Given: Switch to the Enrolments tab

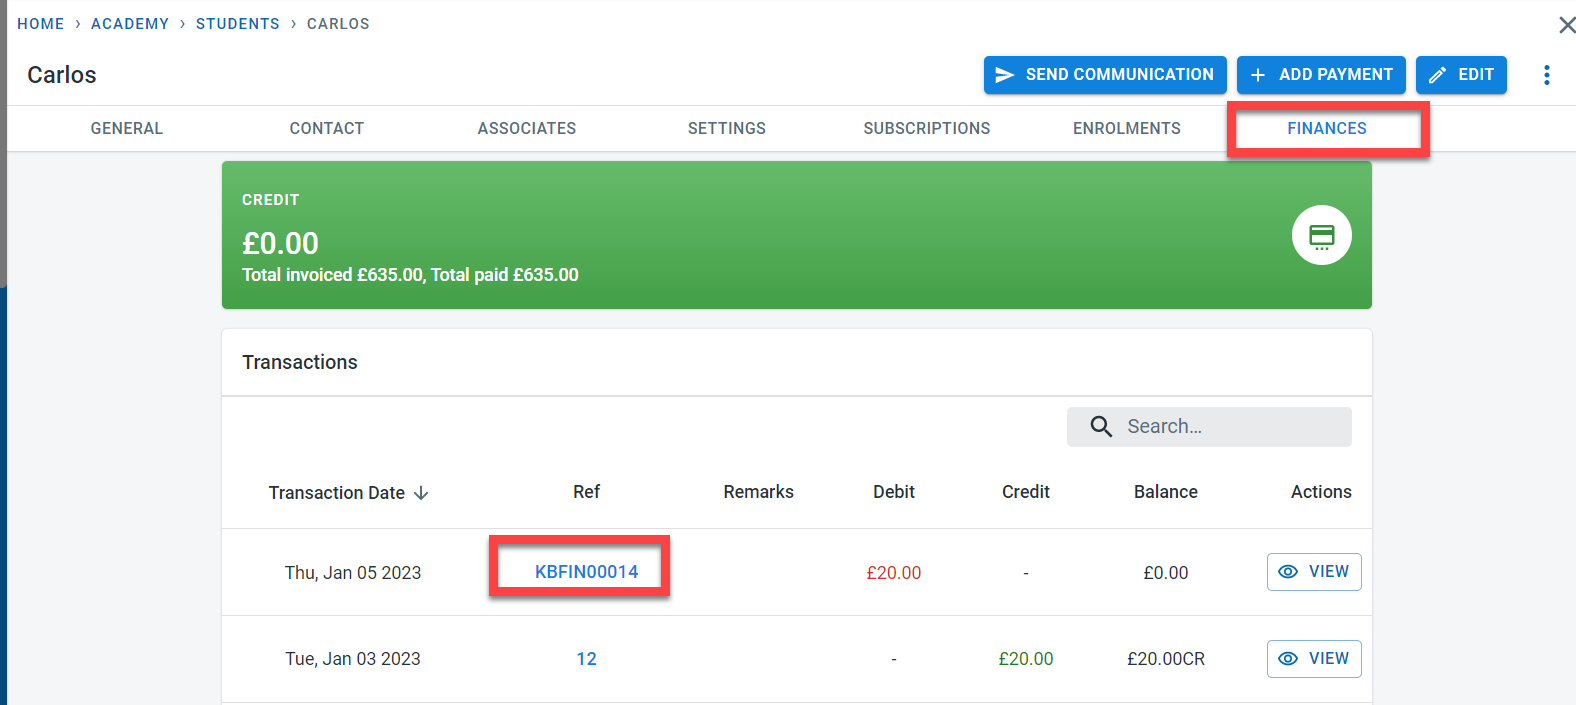Looking at the screenshot, I should point(1127,129).
